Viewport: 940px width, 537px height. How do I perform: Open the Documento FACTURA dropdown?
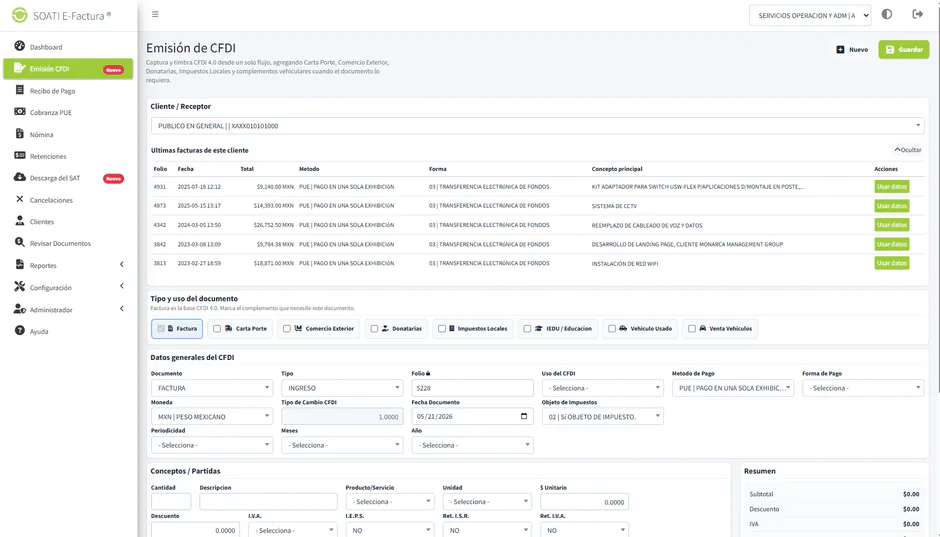click(212, 388)
